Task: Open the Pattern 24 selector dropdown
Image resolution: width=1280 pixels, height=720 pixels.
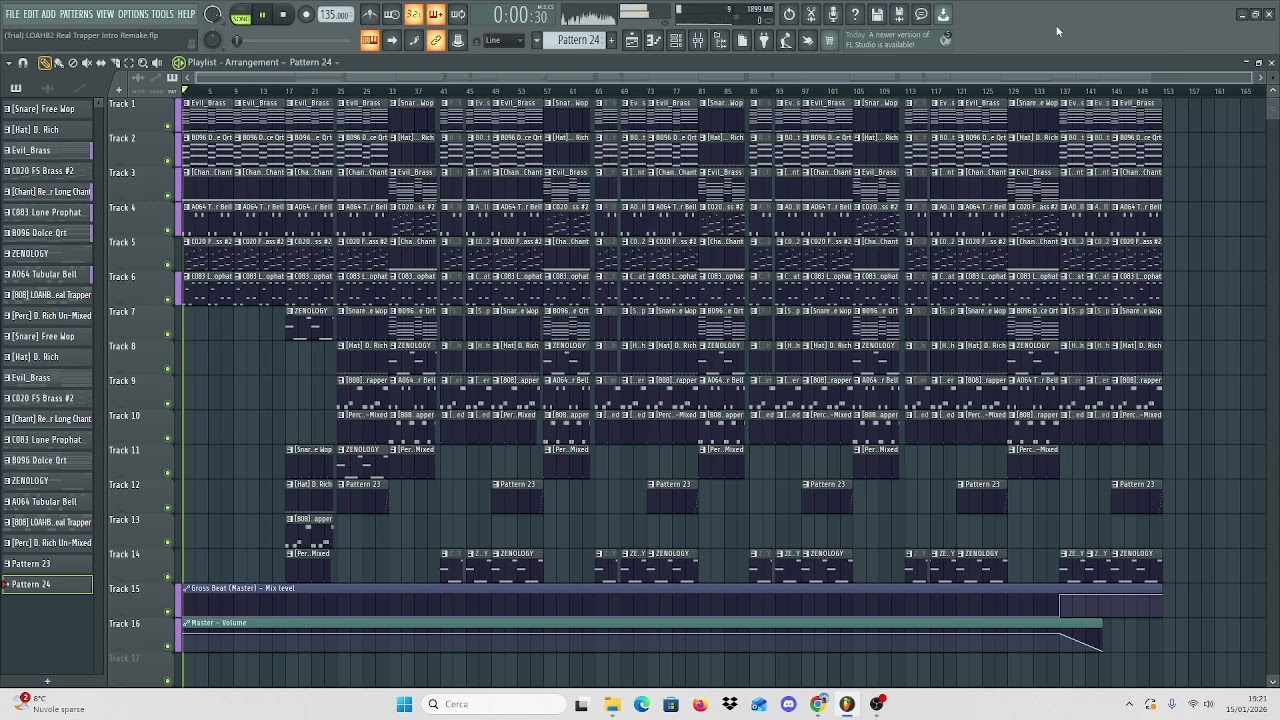Action: [x=579, y=40]
